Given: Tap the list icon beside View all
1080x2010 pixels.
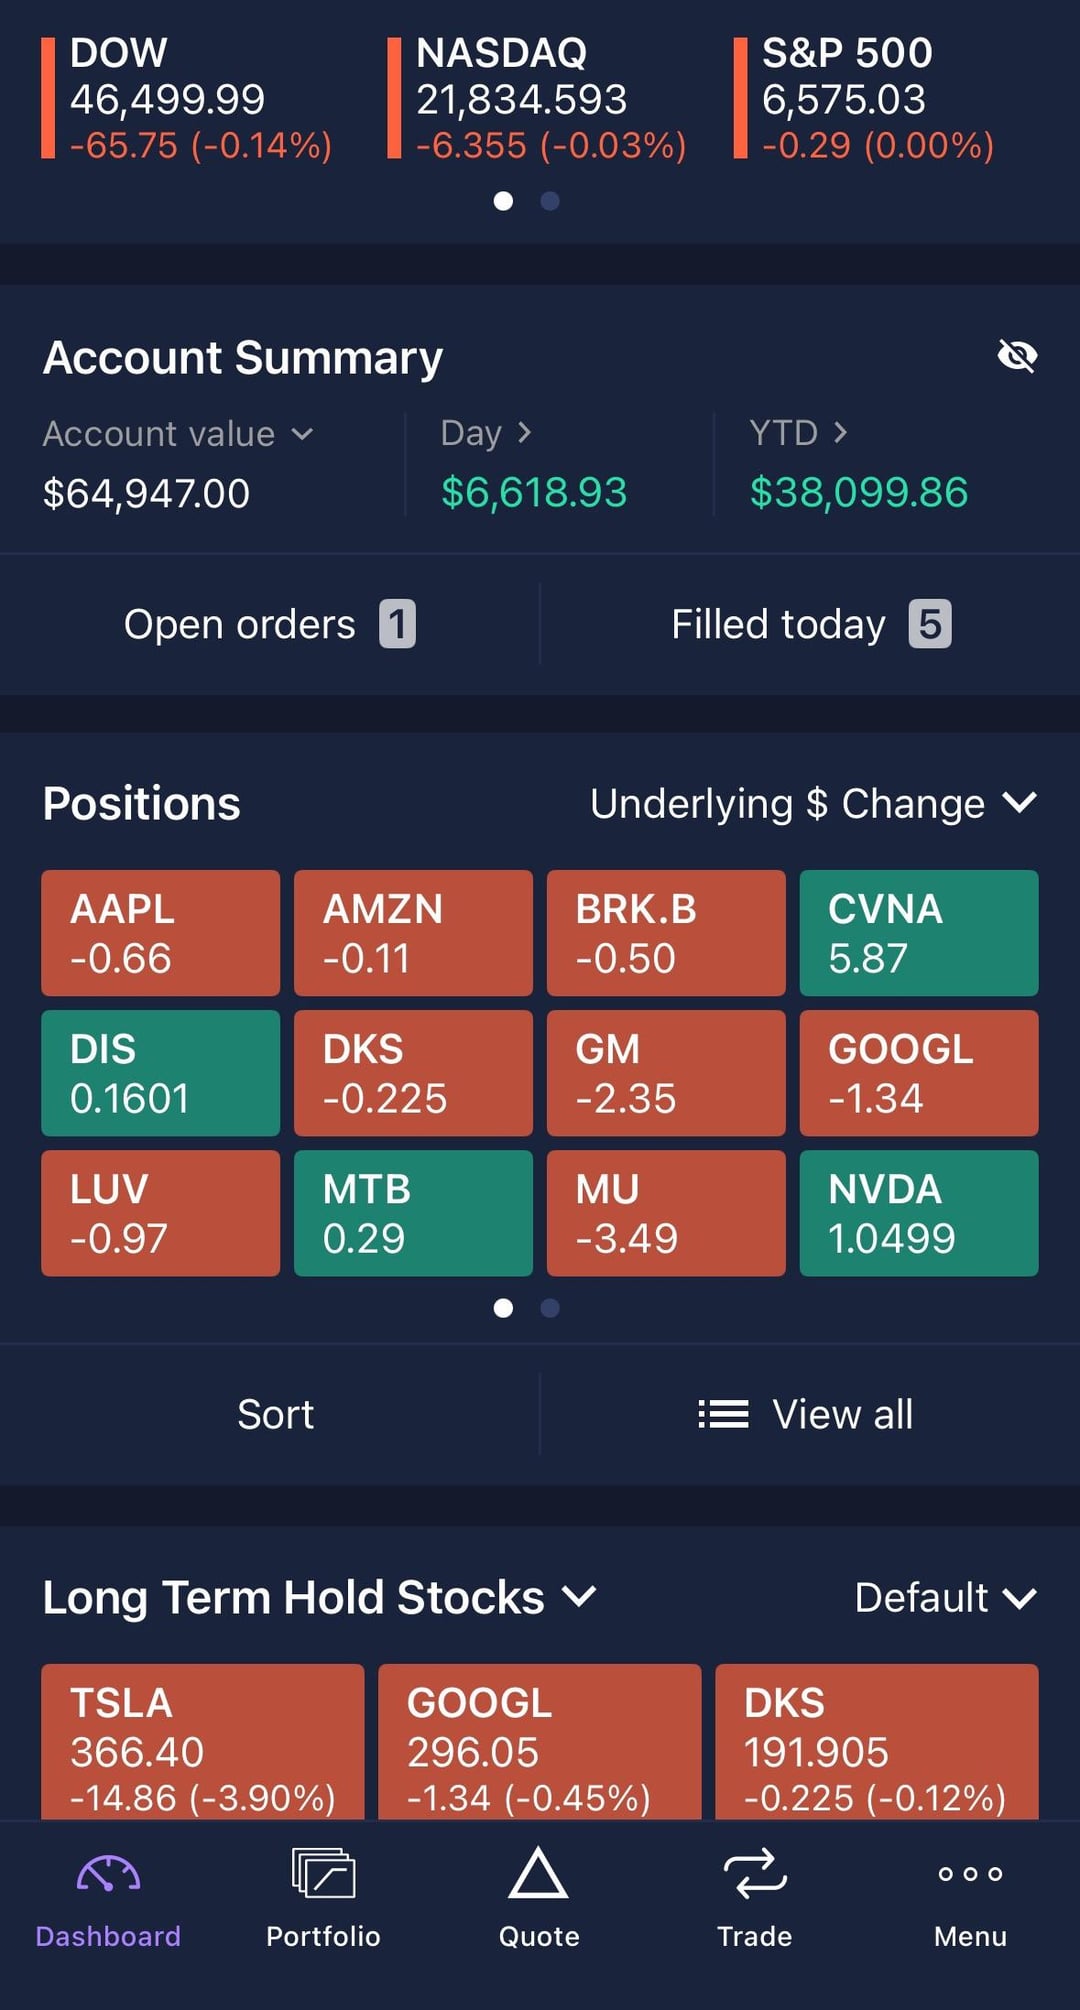Looking at the screenshot, I should click(x=723, y=1414).
